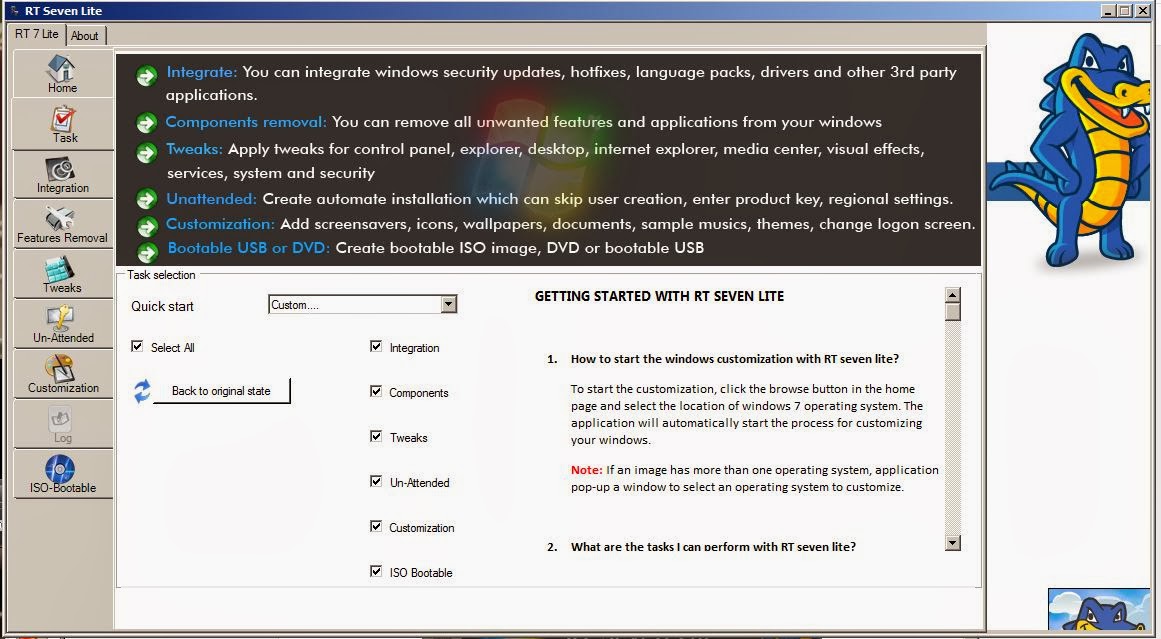The height and width of the screenshot is (639, 1161).
Task: Open the Tweaks sidebar icon
Action: click(x=62, y=275)
